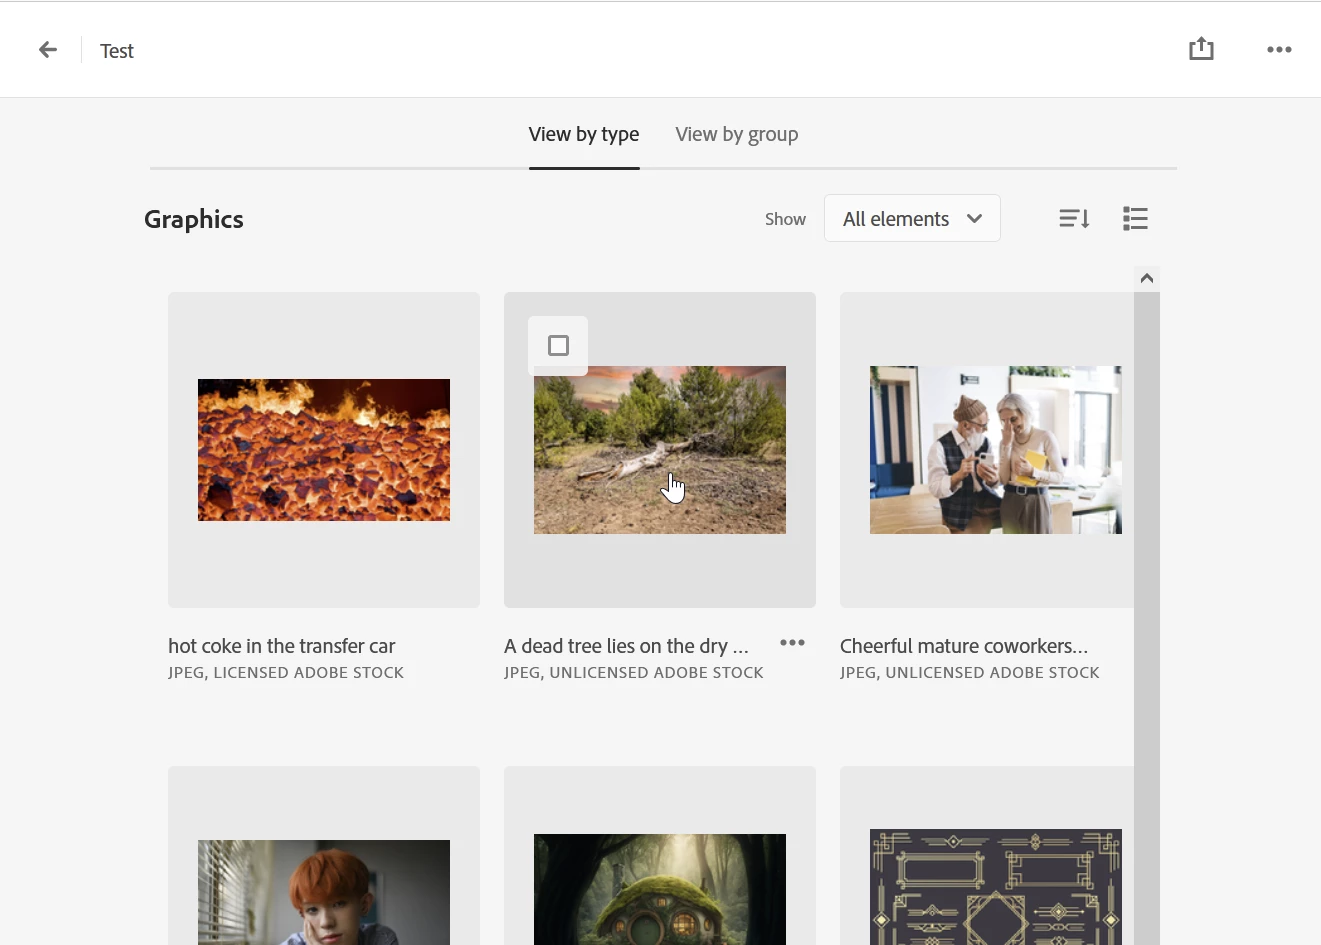
Task: Switch to View by type tab
Action: pyautogui.click(x=584, y=134)
